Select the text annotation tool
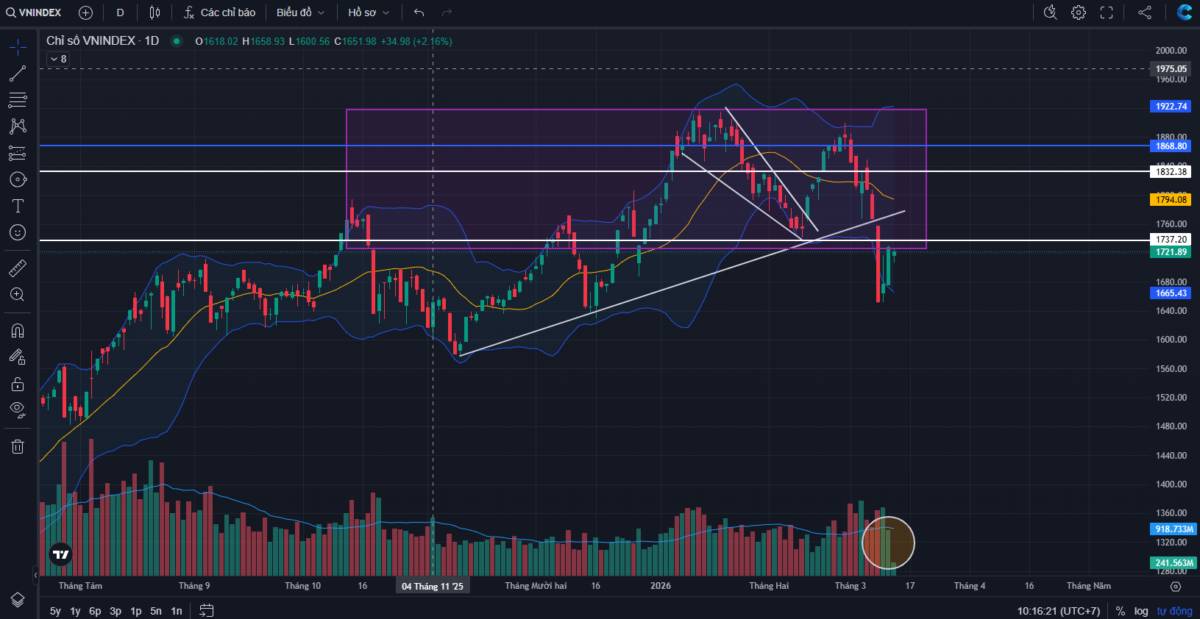The height and width of the screenshot is (619, 1200). pyautogui.click(x=17, y=206)
